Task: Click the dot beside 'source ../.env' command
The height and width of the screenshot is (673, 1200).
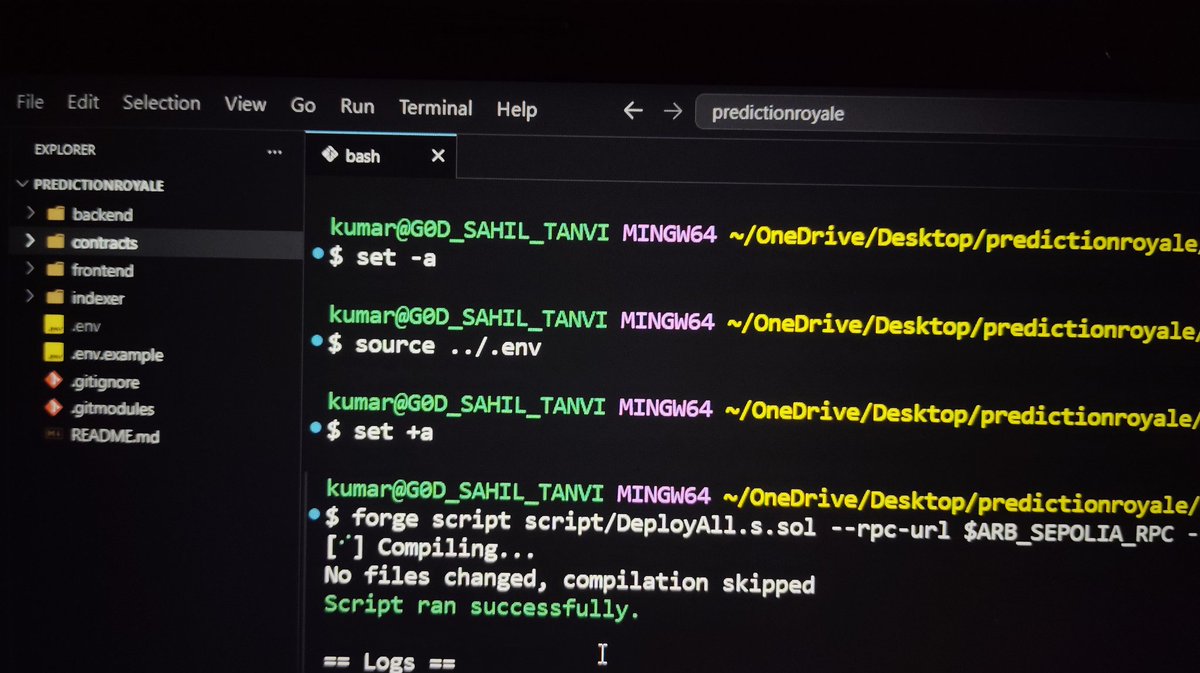Action: [317, 342]
